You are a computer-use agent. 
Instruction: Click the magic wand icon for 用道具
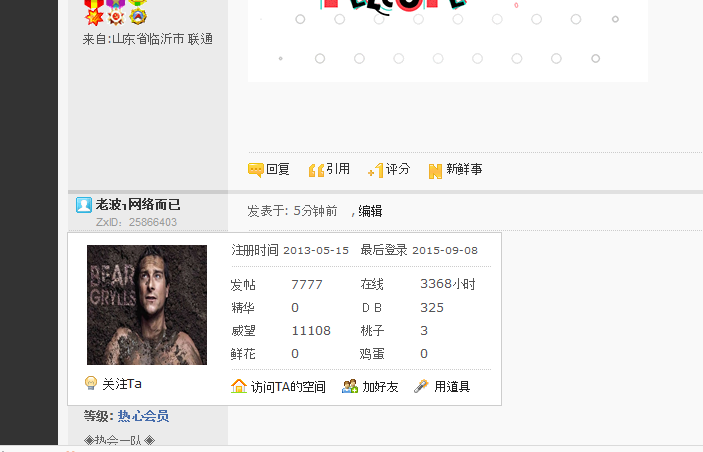tap(421, 386)
